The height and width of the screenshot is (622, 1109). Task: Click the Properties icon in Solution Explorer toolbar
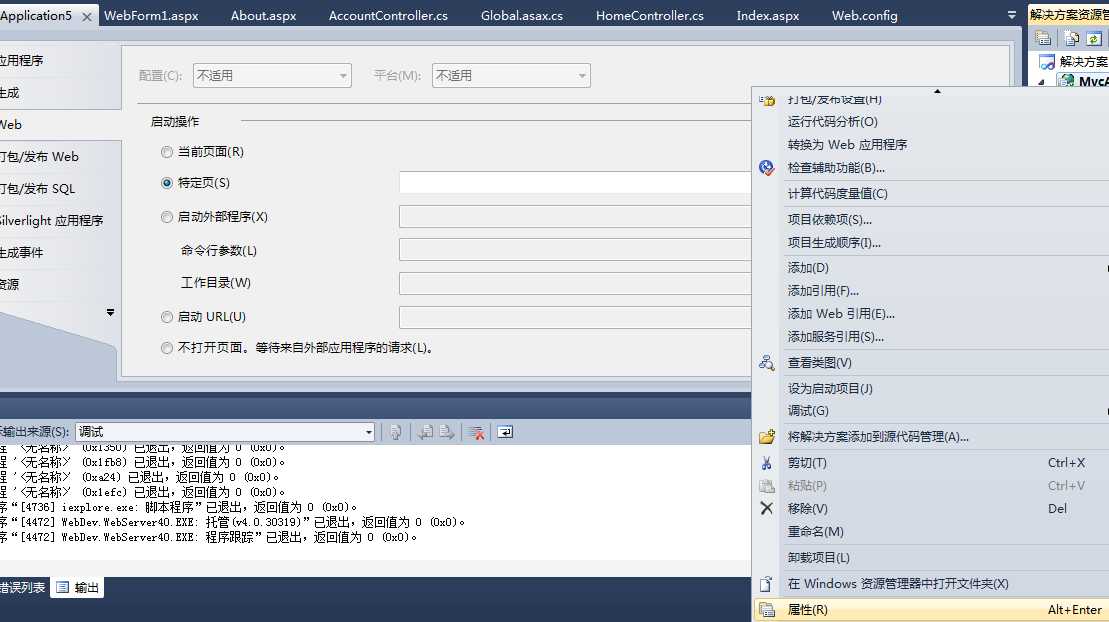point(1043,38)
